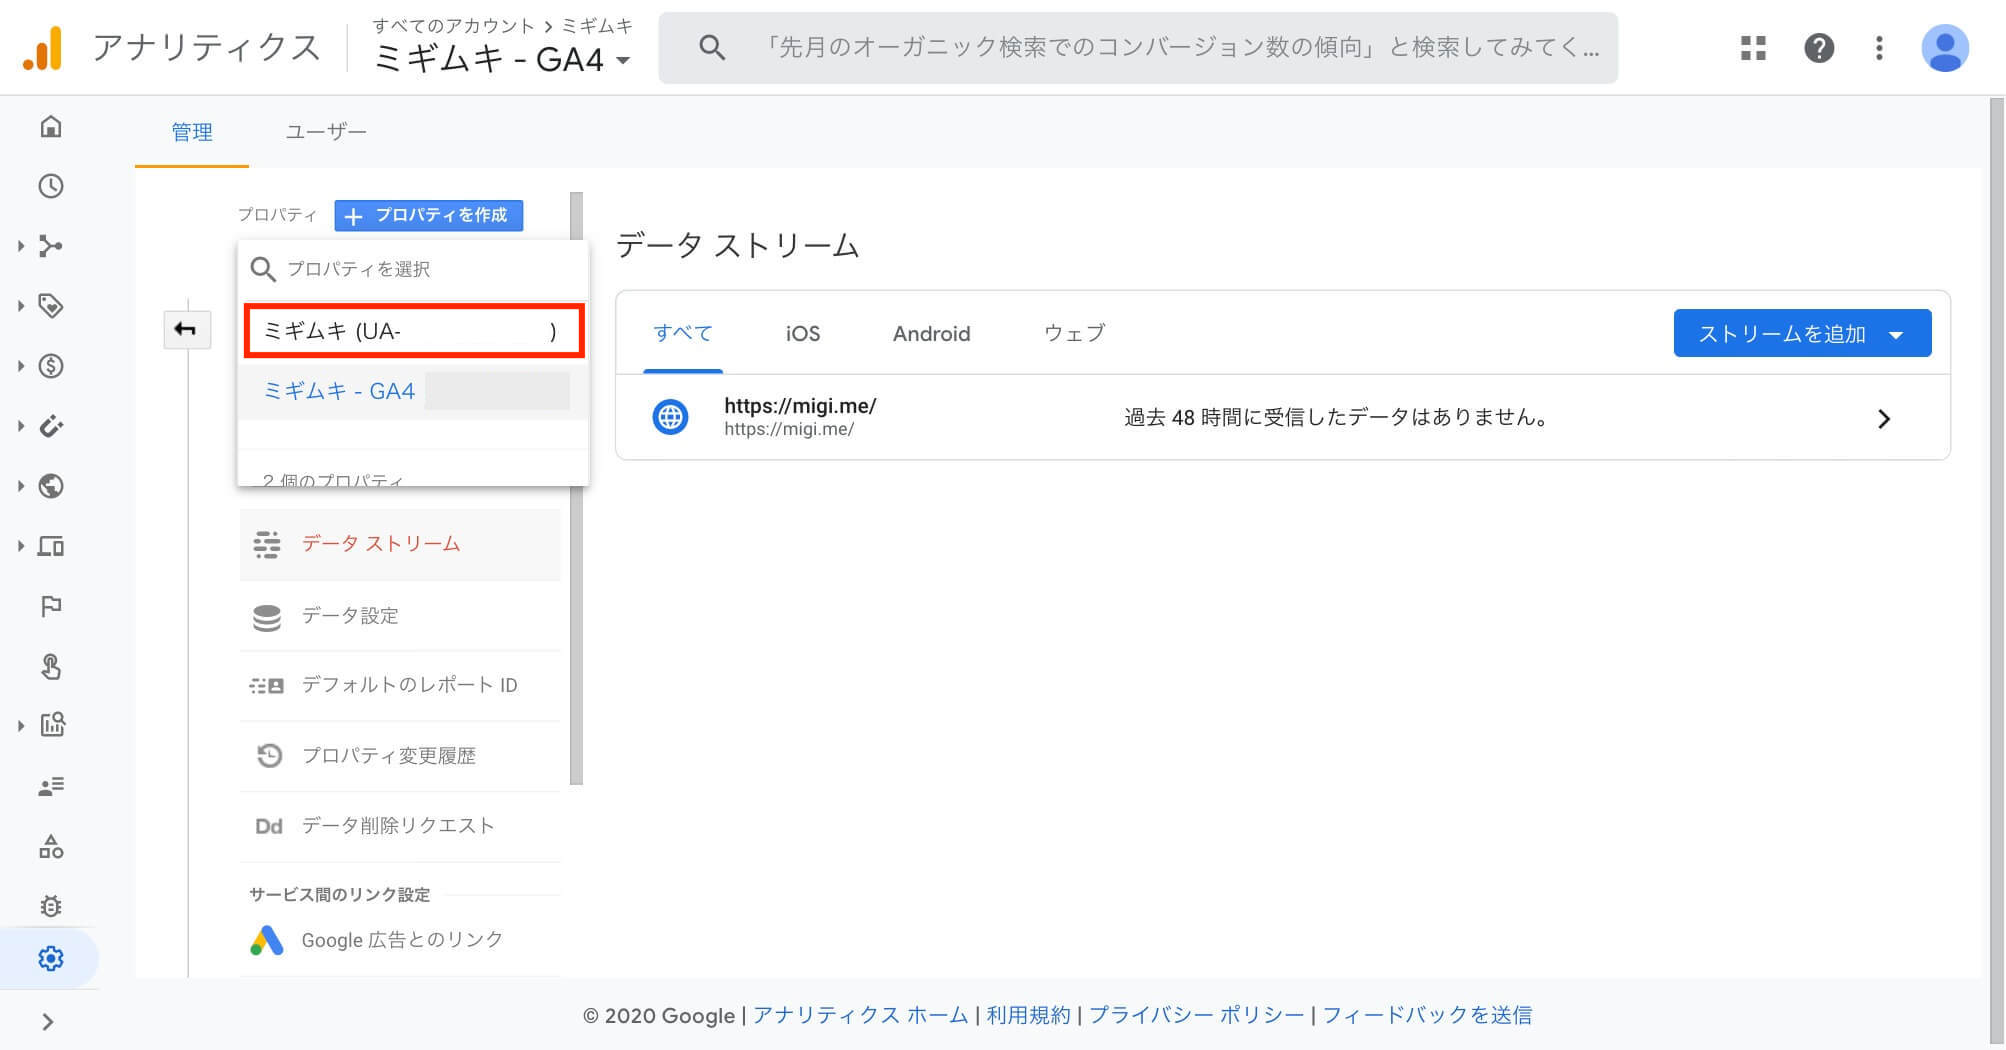Image resolution: width=2006 pixels, height=1050 pixels.
Task: Open the help question mark icon
Action: 1819,48
